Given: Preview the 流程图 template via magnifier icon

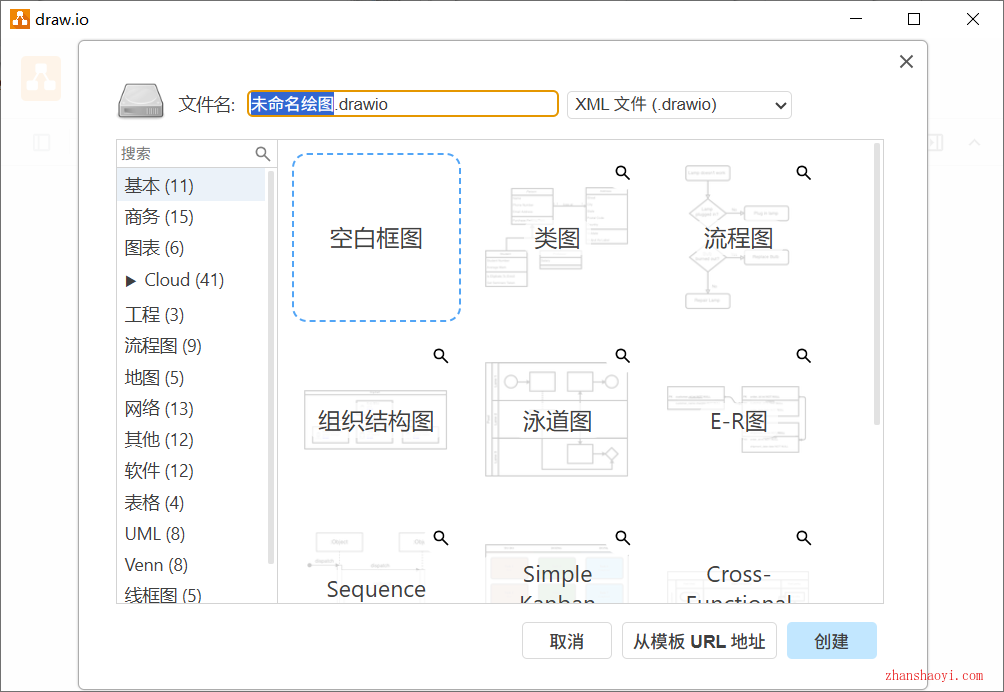Looking at the screenshot, I should point(803,173).
